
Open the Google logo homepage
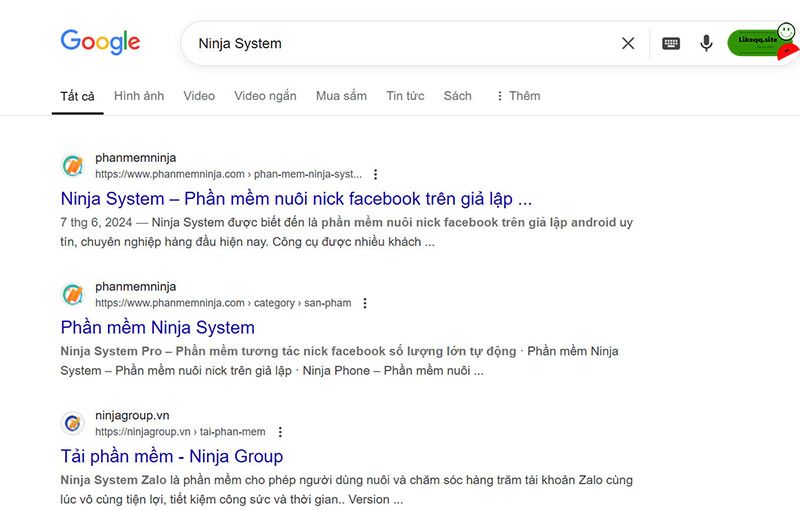(x=100, y=42)
